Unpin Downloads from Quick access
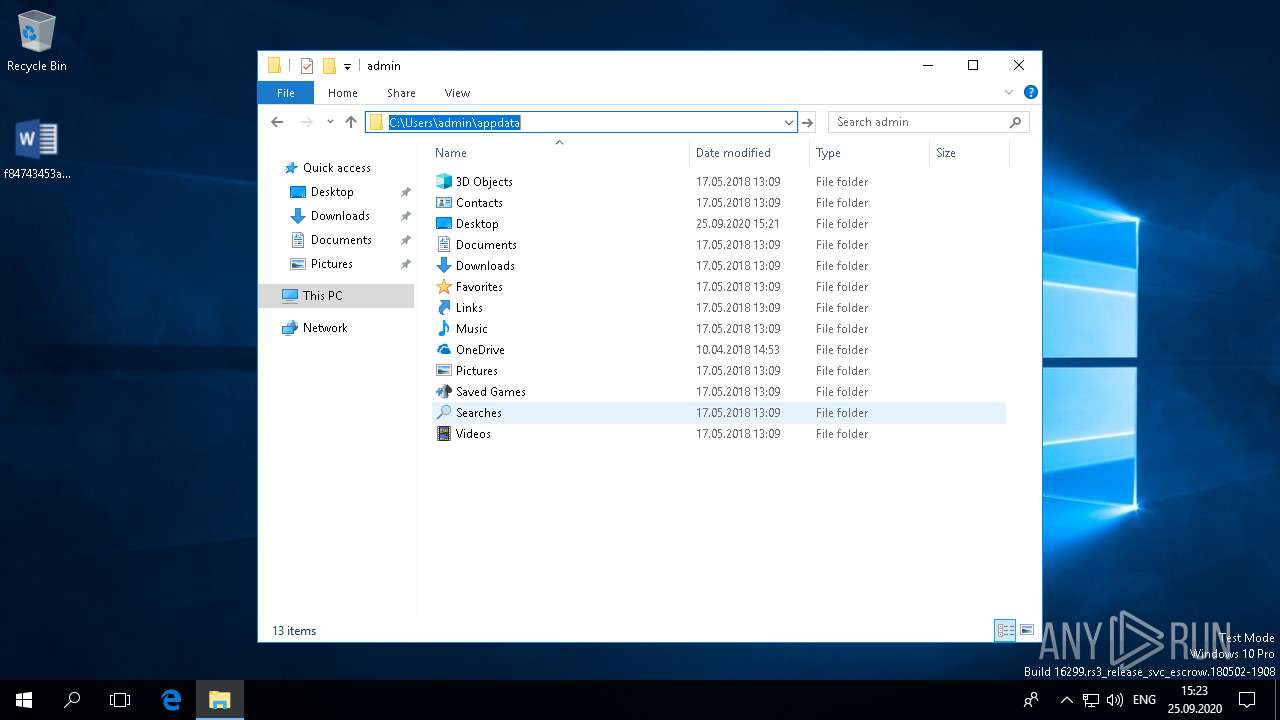This screenshot has width=1280, height=720. (x=405, y=216)
